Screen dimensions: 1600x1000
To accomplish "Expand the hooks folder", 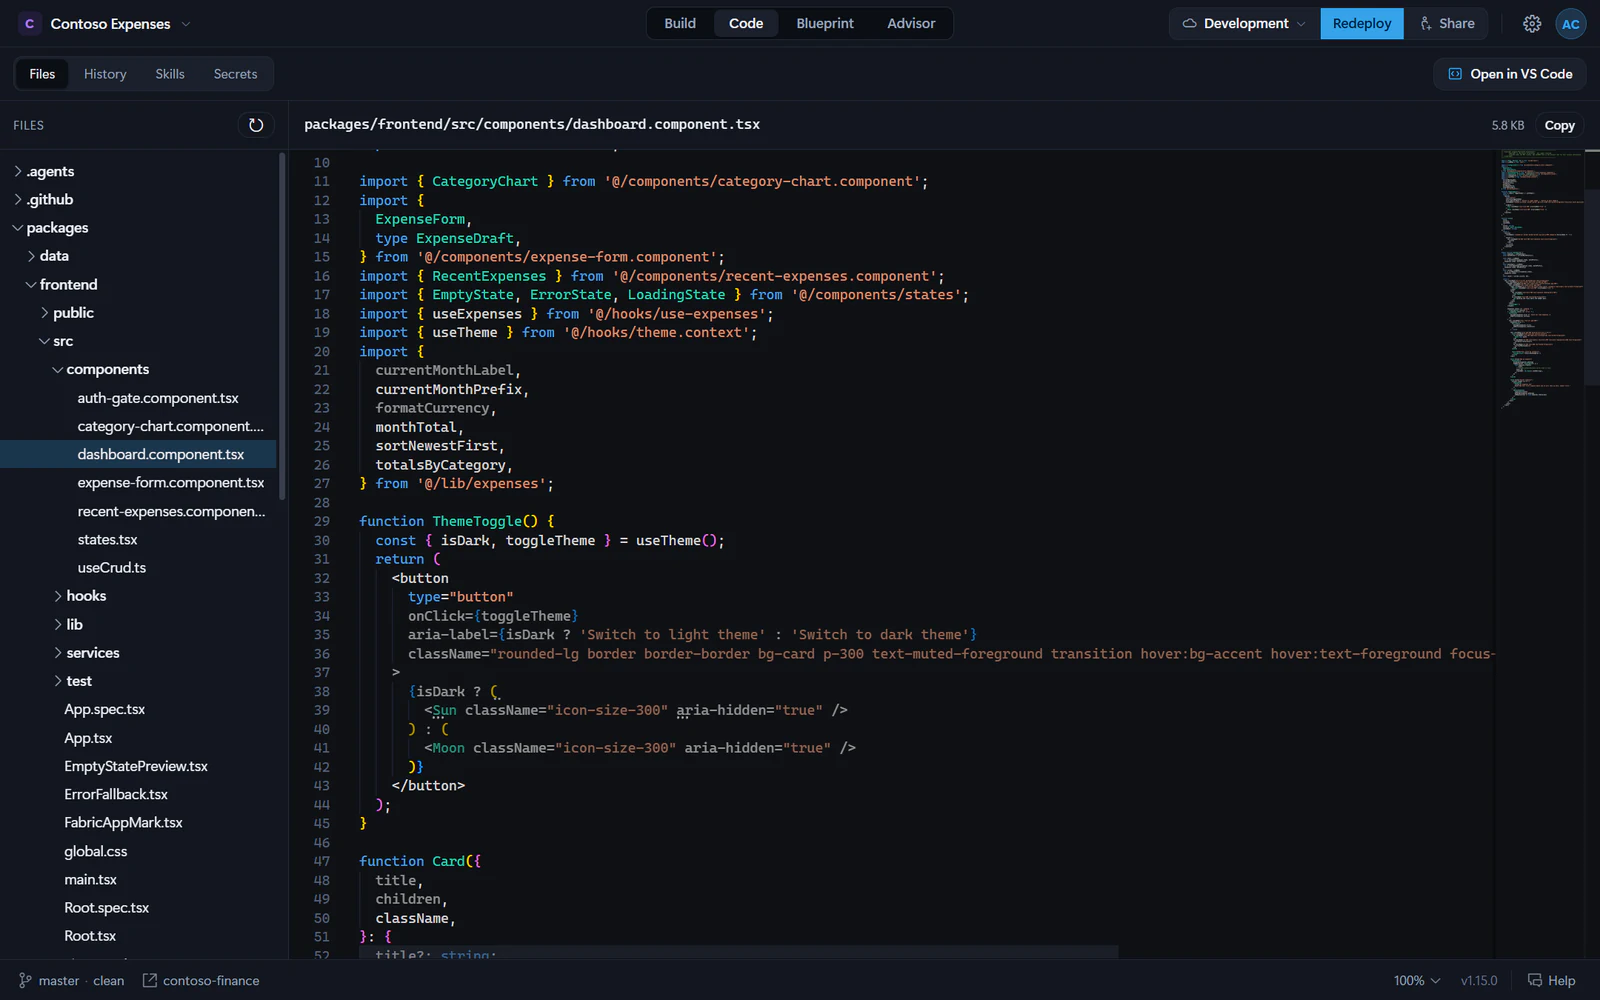I will point(58,596).
